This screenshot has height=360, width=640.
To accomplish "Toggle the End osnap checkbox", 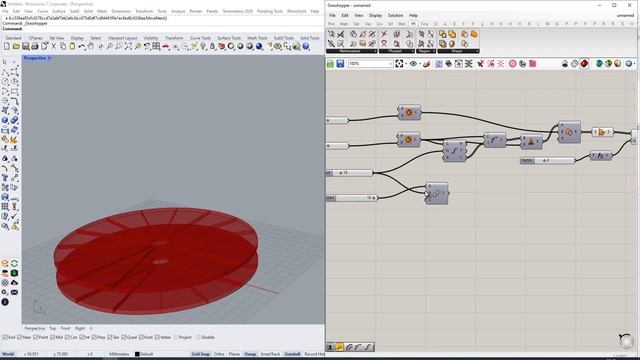I will [5, 337].
